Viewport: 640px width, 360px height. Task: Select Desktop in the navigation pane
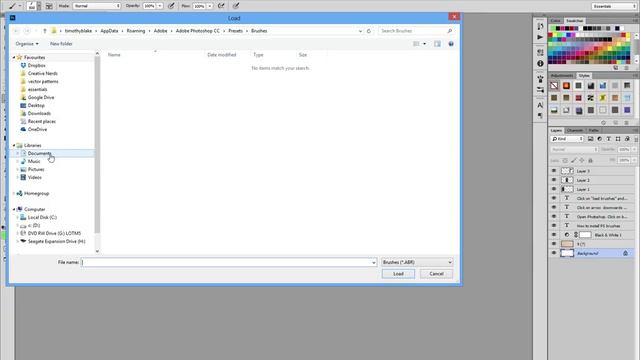pos(32,105)
